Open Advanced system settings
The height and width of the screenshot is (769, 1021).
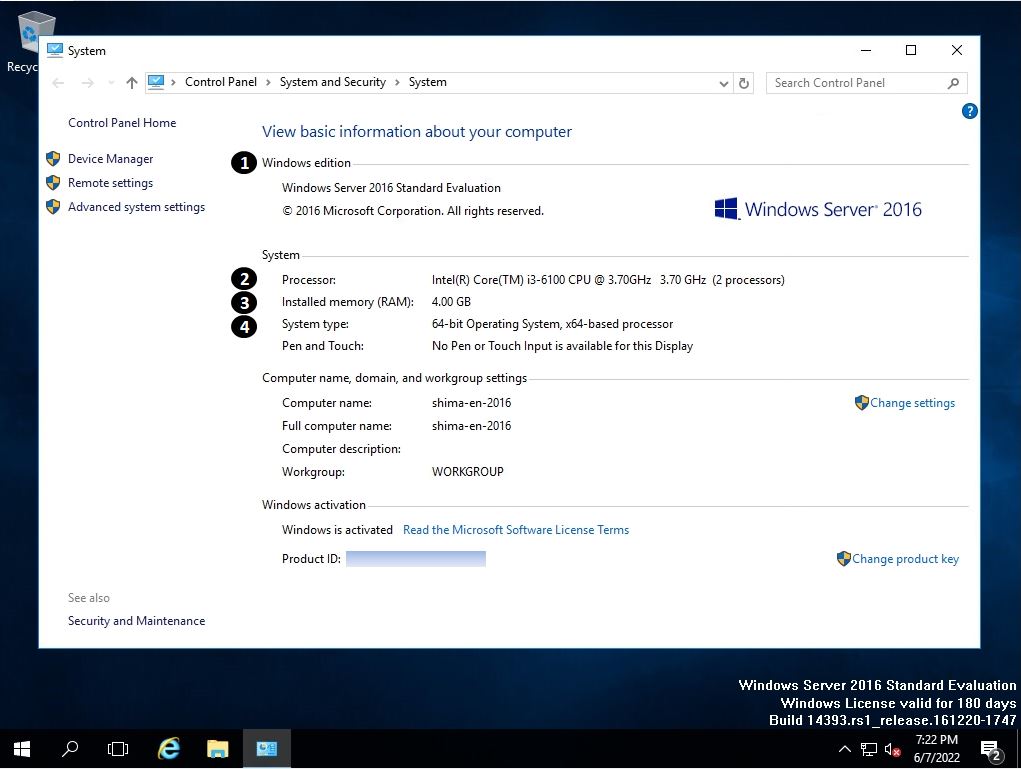point(136,207)
